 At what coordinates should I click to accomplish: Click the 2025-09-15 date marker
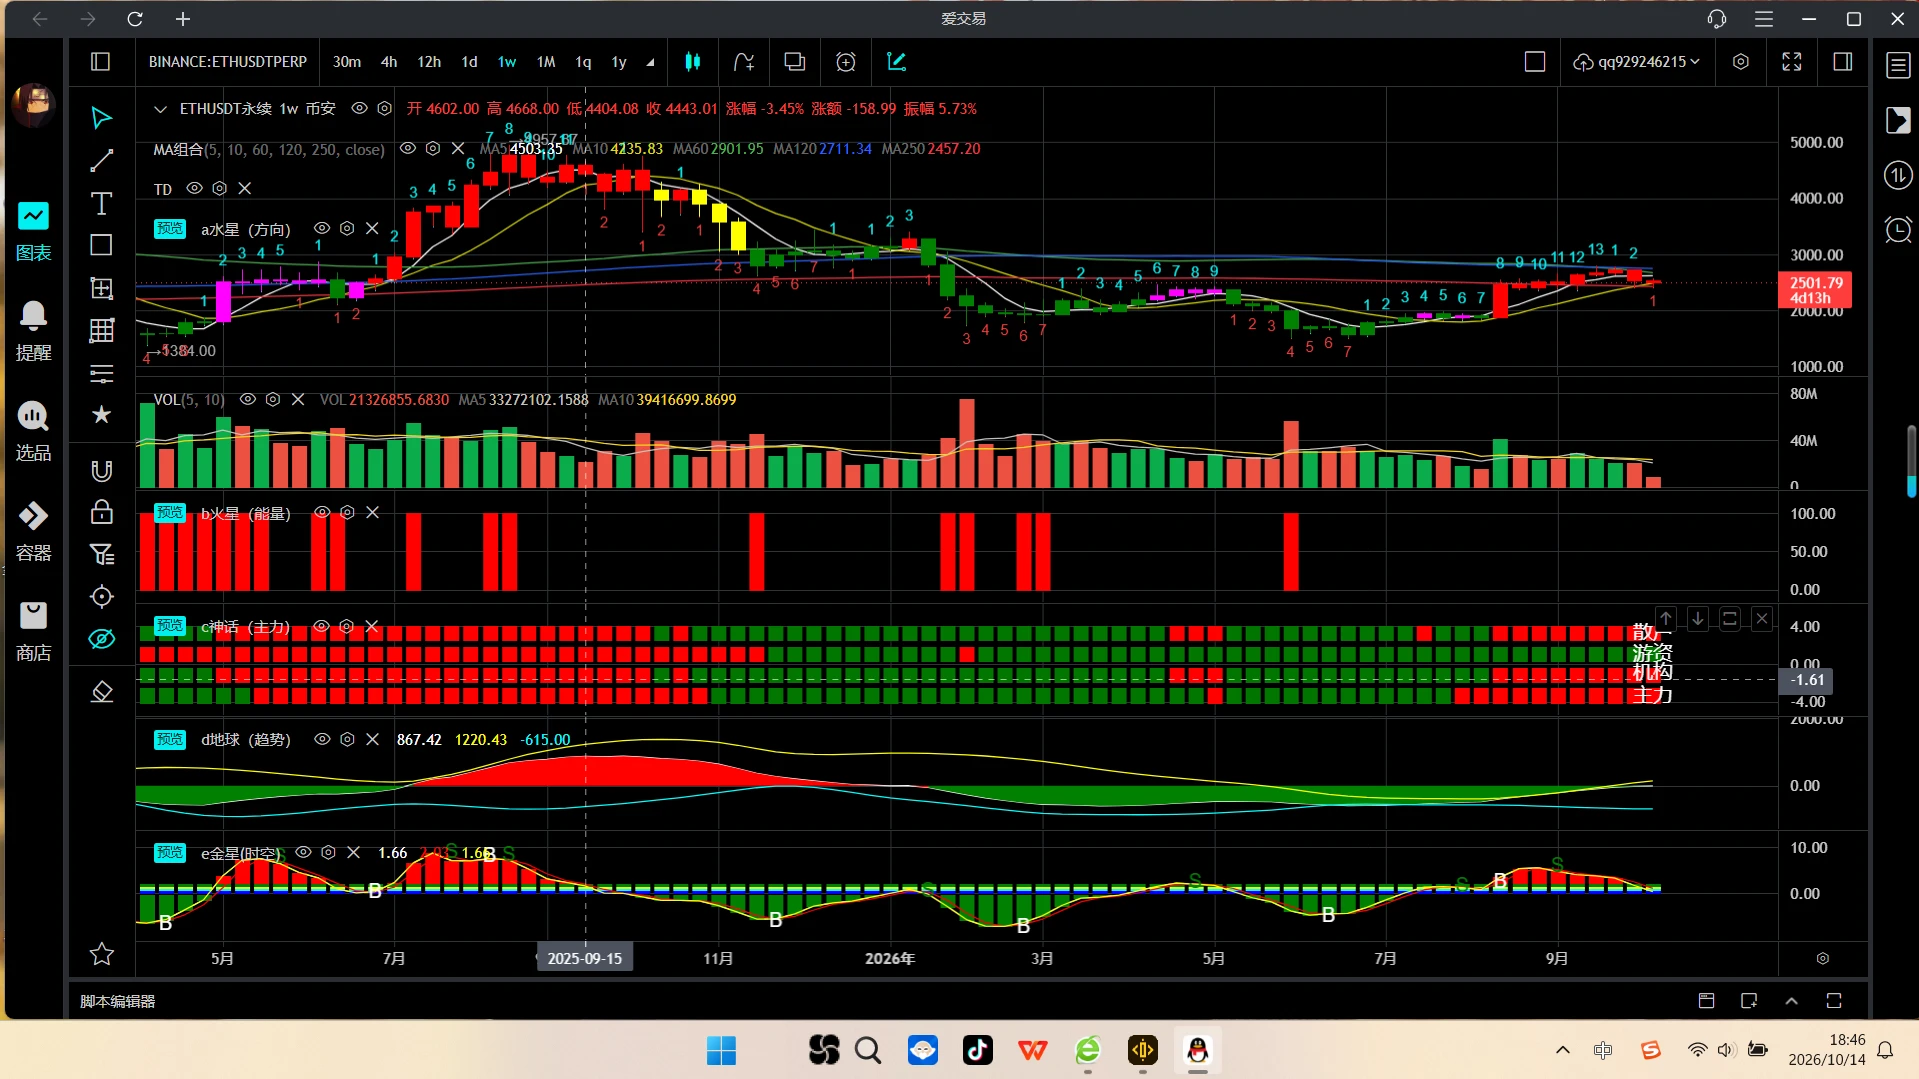click(585, 958)
